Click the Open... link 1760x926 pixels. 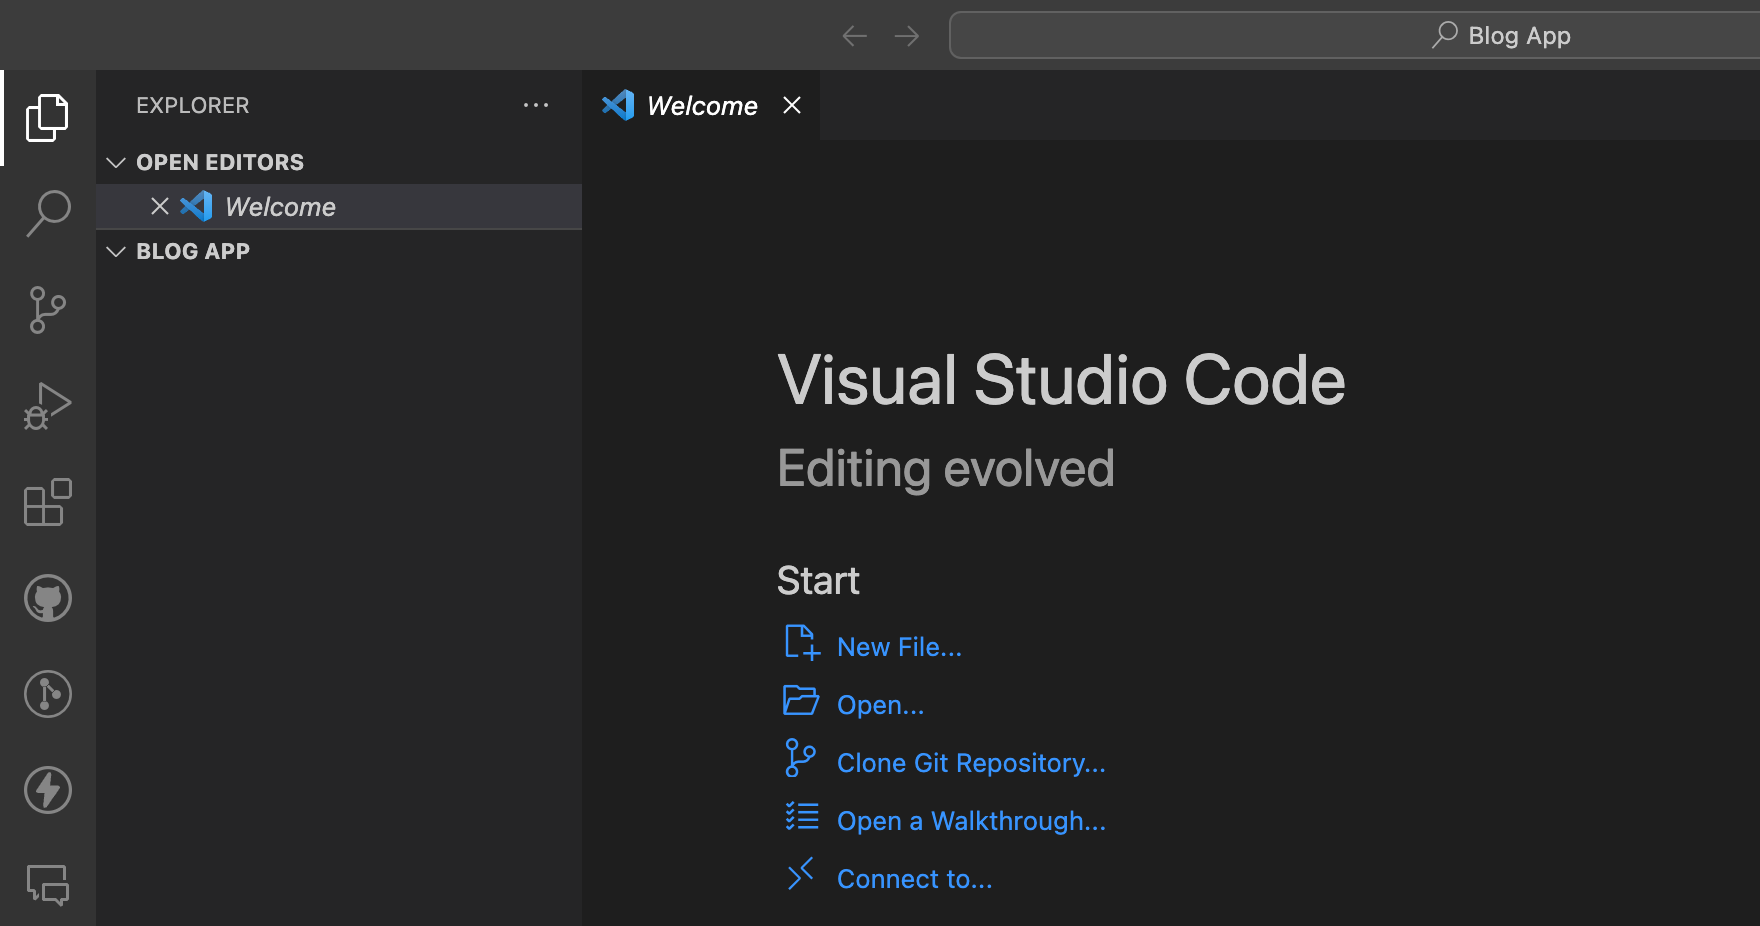881,705
